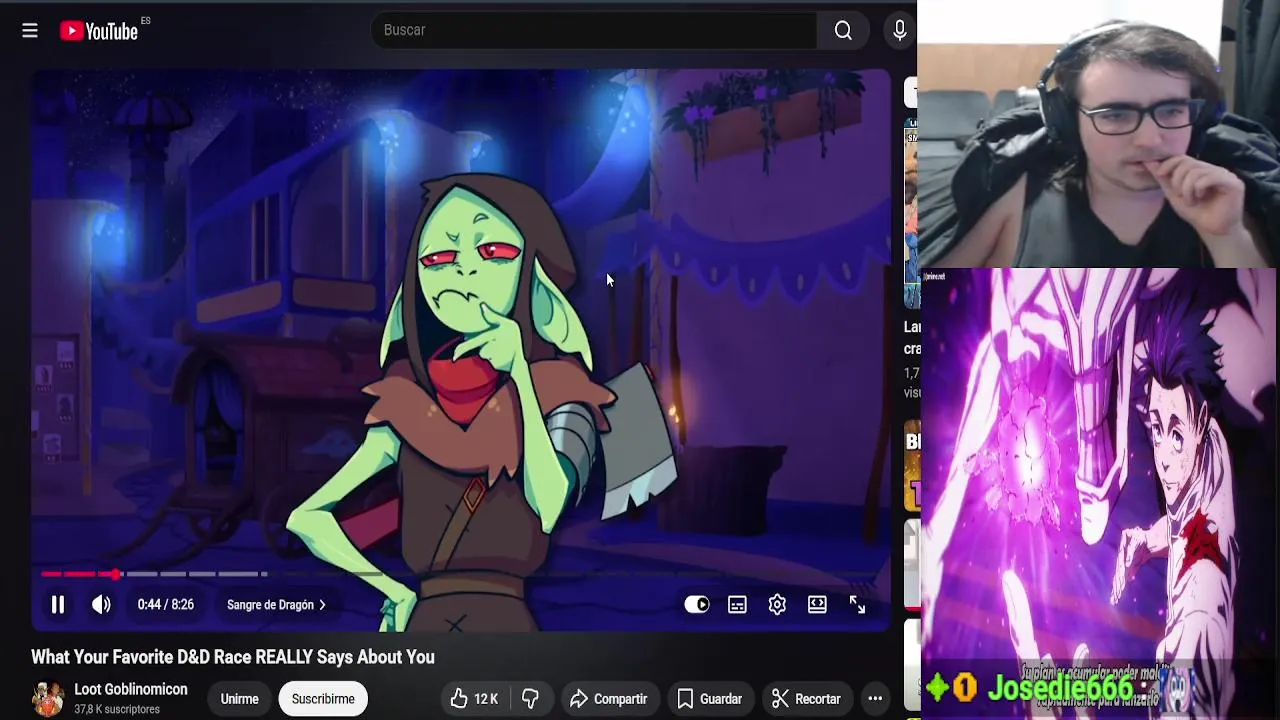This screenshot has height=720, width=1280.
Task: Mute the video volume
Action: (101, 604)
